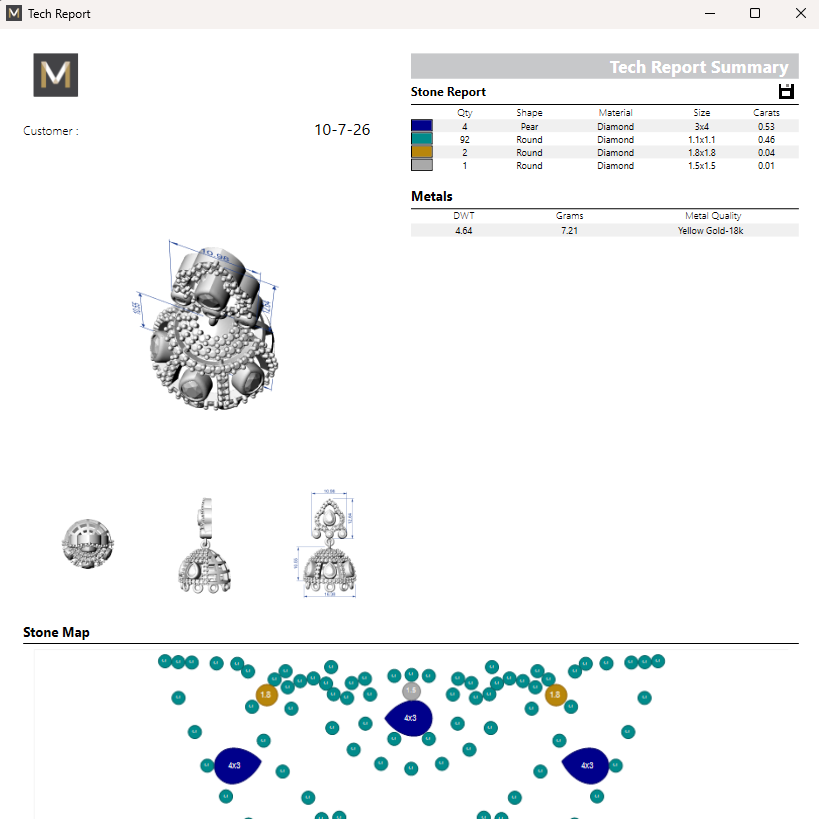Click the '1.8x1.8' size cell
This screenshot has width=819, height=819.
coord(701,153)
